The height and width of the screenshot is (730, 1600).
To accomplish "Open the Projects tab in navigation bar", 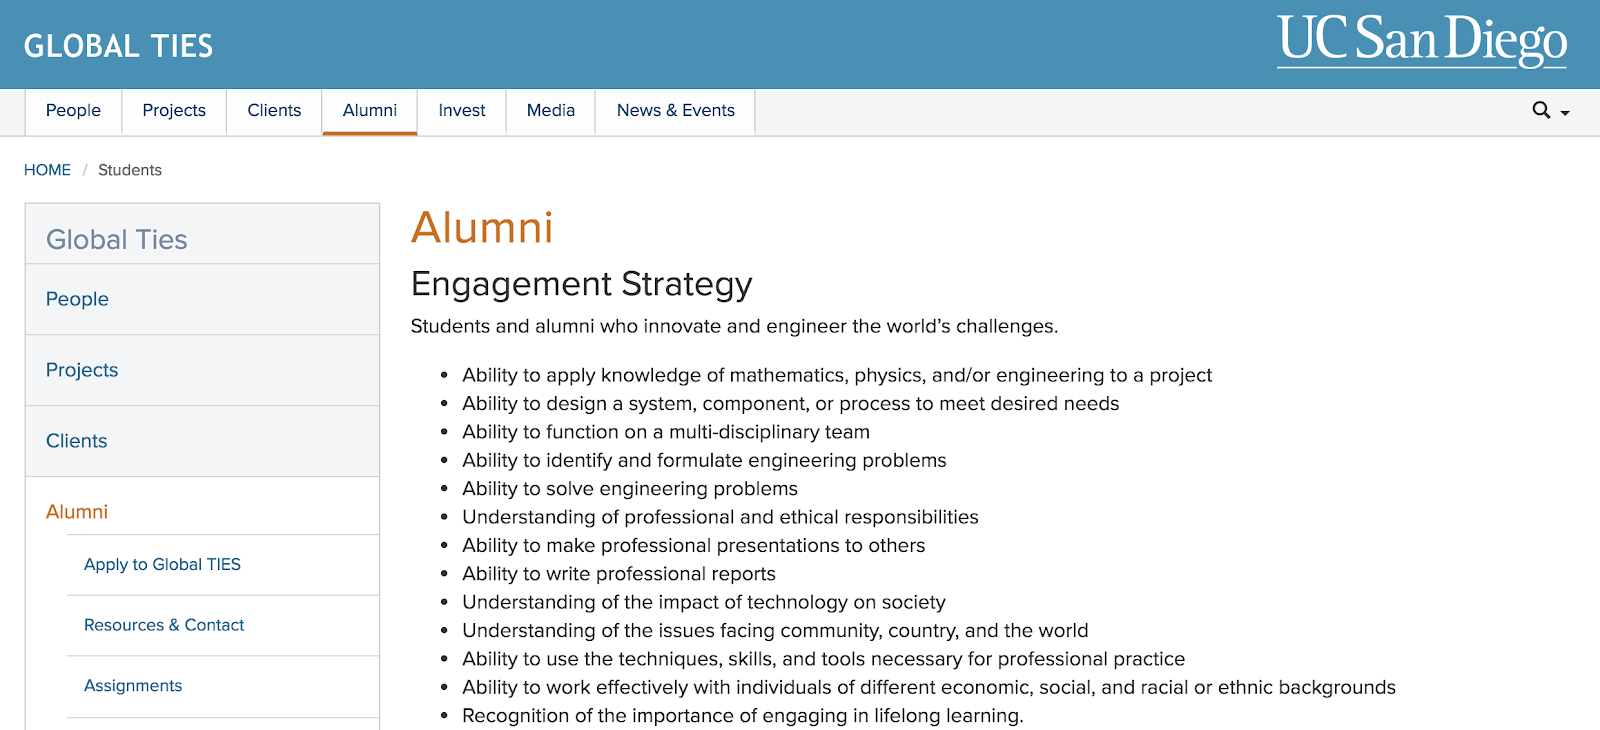I will pyautogui.click(x=174, y=111).
